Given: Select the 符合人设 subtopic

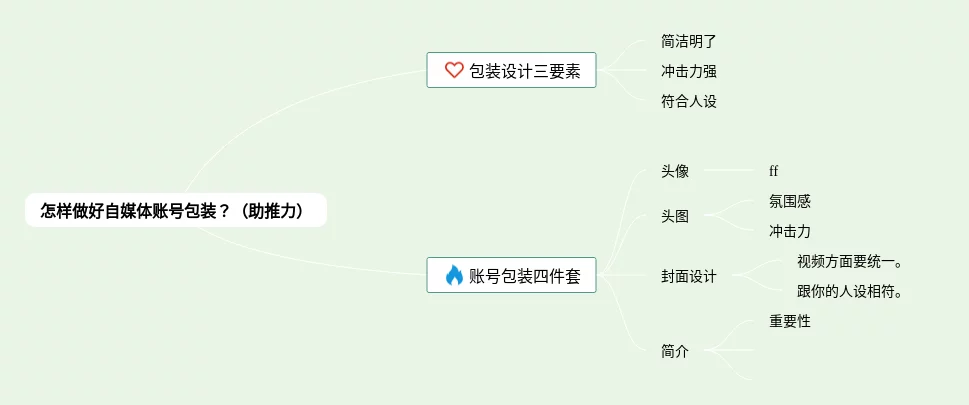Looking at the screenshot, I should 688,101.
